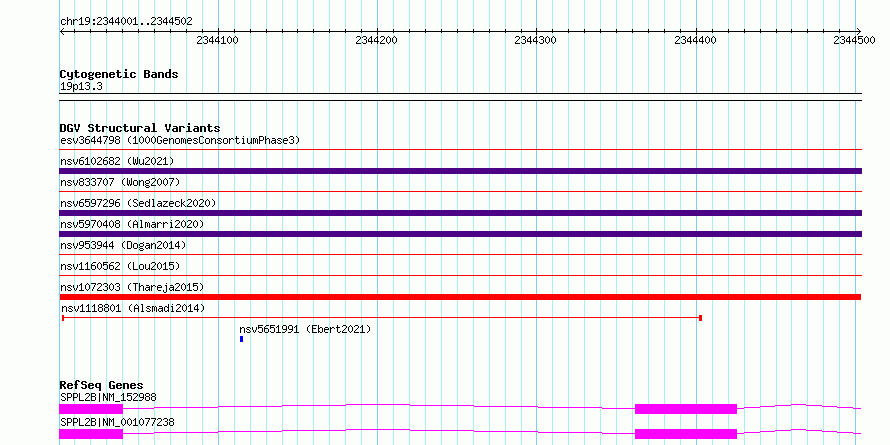Image resolution: width=890 pixels, height=445 pixels.
Task: Open variant nsv1072303 (Thareja2015) label
Action: pos(132,287)
